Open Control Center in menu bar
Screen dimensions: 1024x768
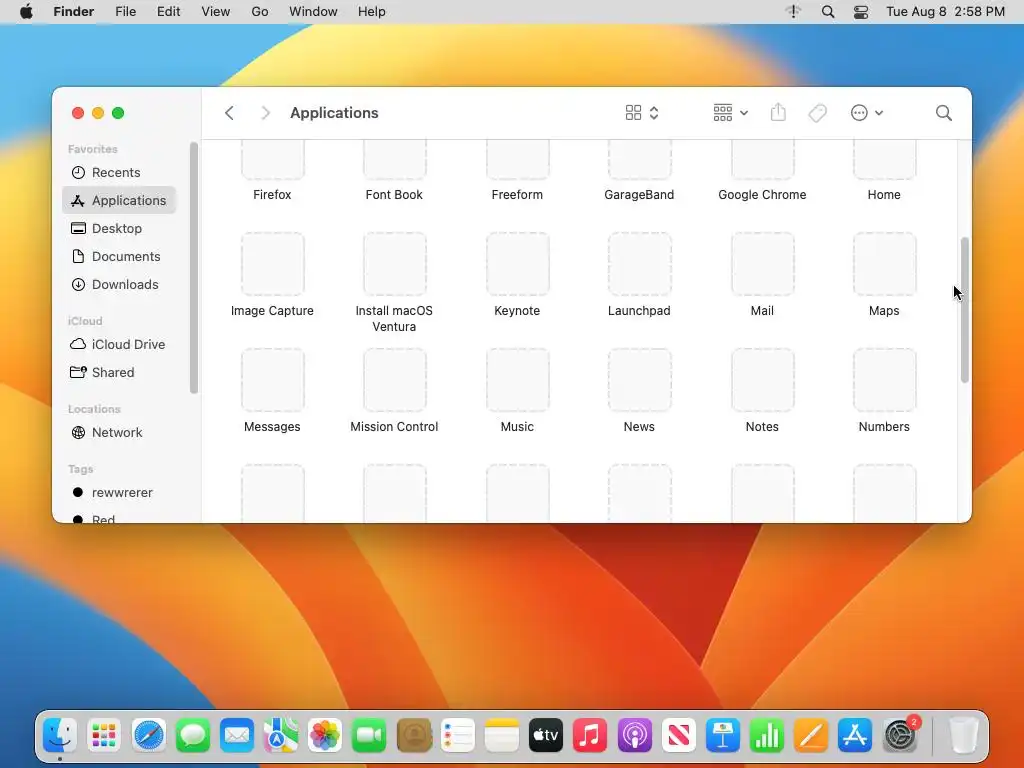coord(861,12)
